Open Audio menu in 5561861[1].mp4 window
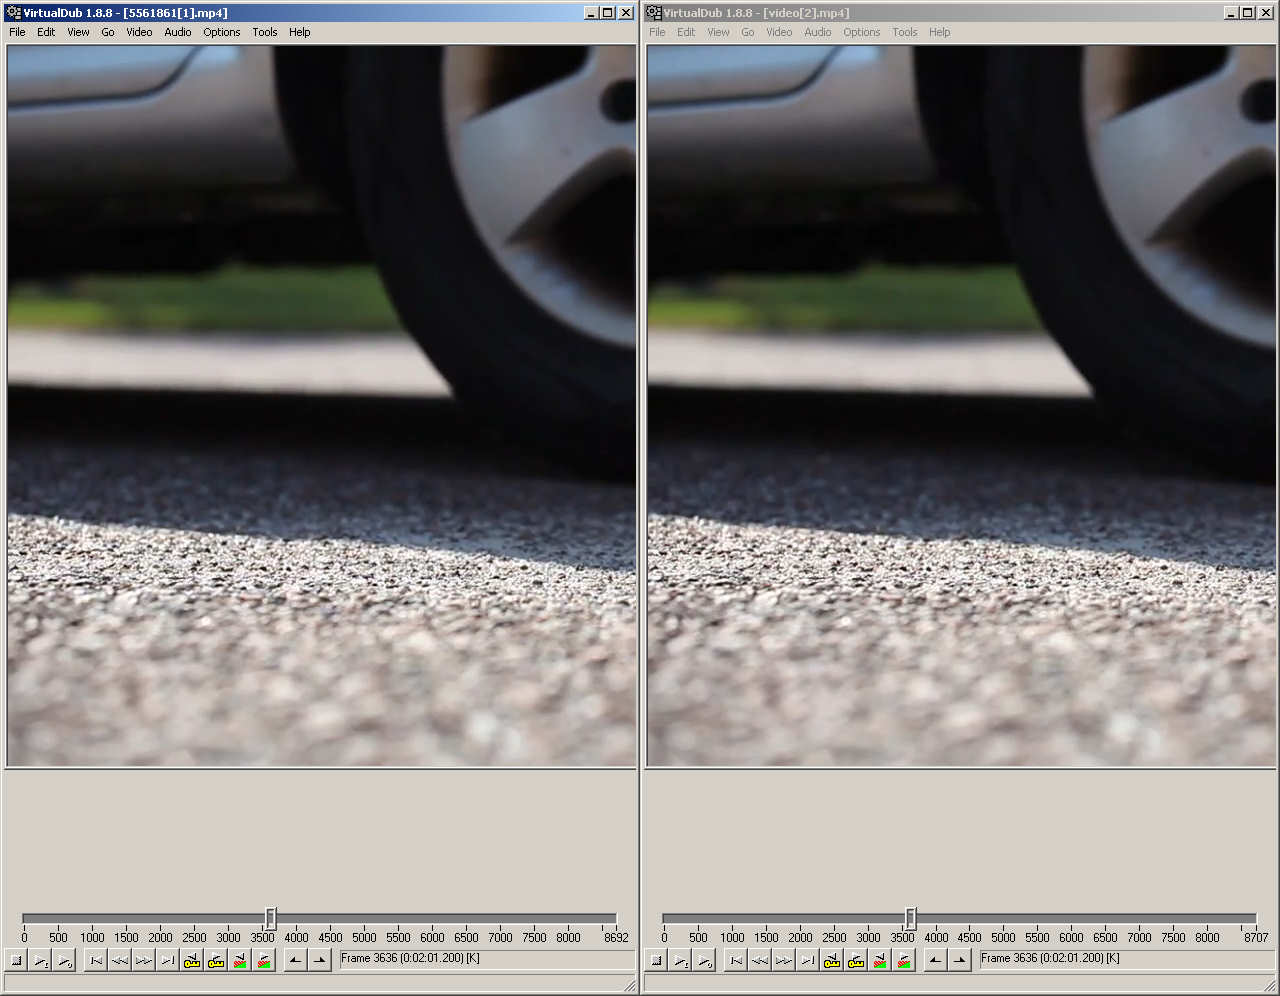This screenshot has height=996, width=1280. tap(178, 32)
